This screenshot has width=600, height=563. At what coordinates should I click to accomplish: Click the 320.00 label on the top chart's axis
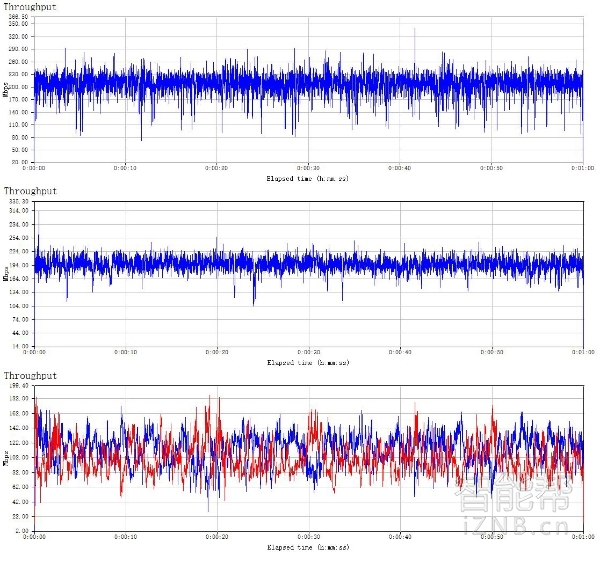coord(18,36)
